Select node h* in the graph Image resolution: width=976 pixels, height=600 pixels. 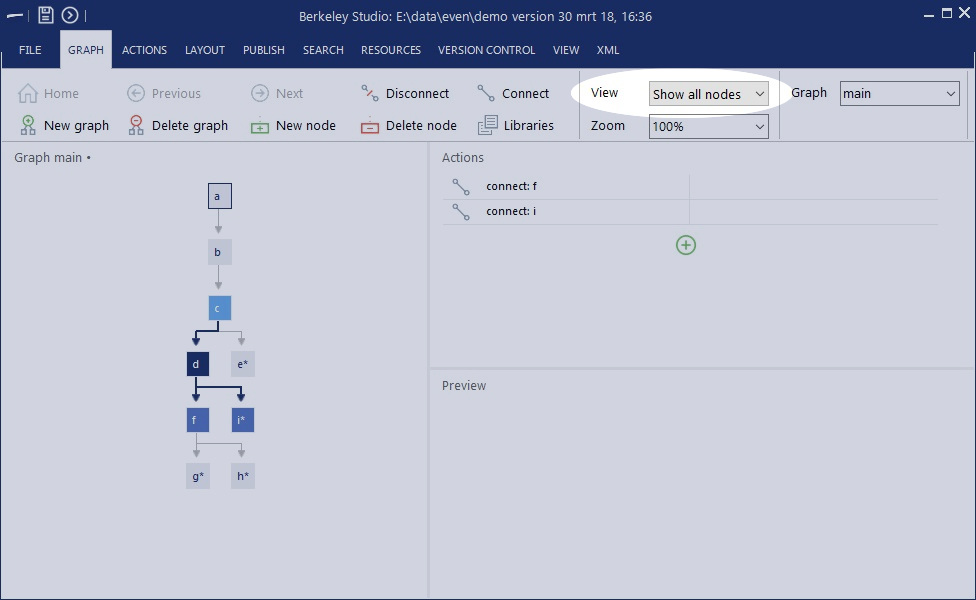243,476
